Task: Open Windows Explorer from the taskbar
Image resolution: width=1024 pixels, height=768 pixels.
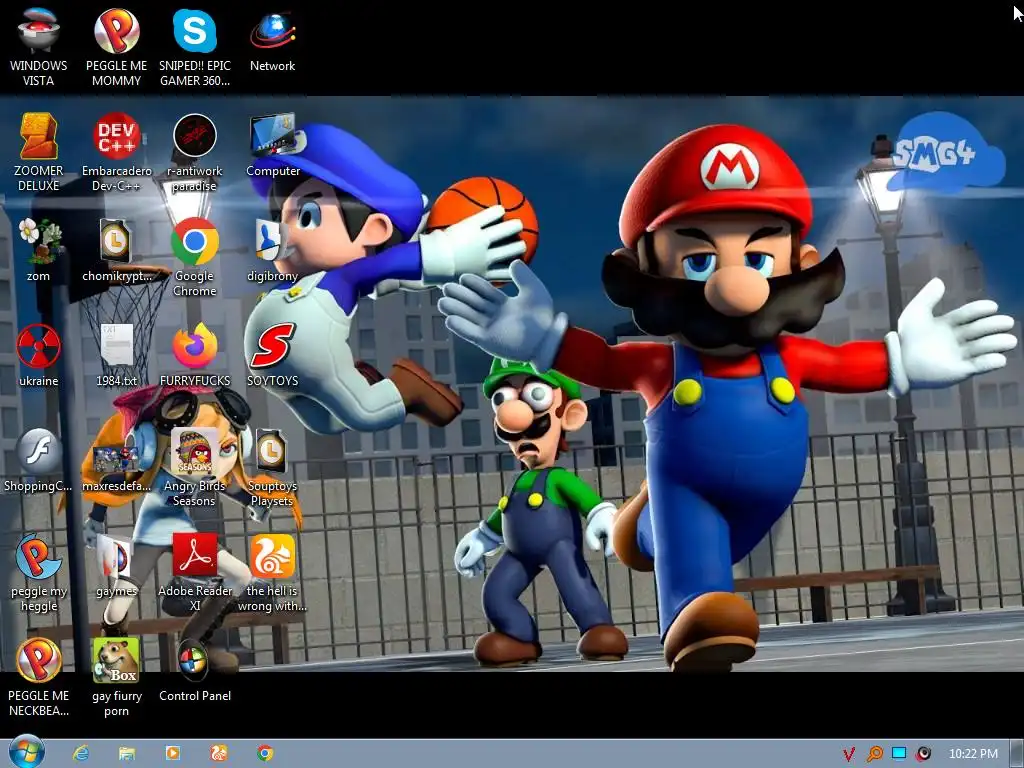Action: pos(127,754)
